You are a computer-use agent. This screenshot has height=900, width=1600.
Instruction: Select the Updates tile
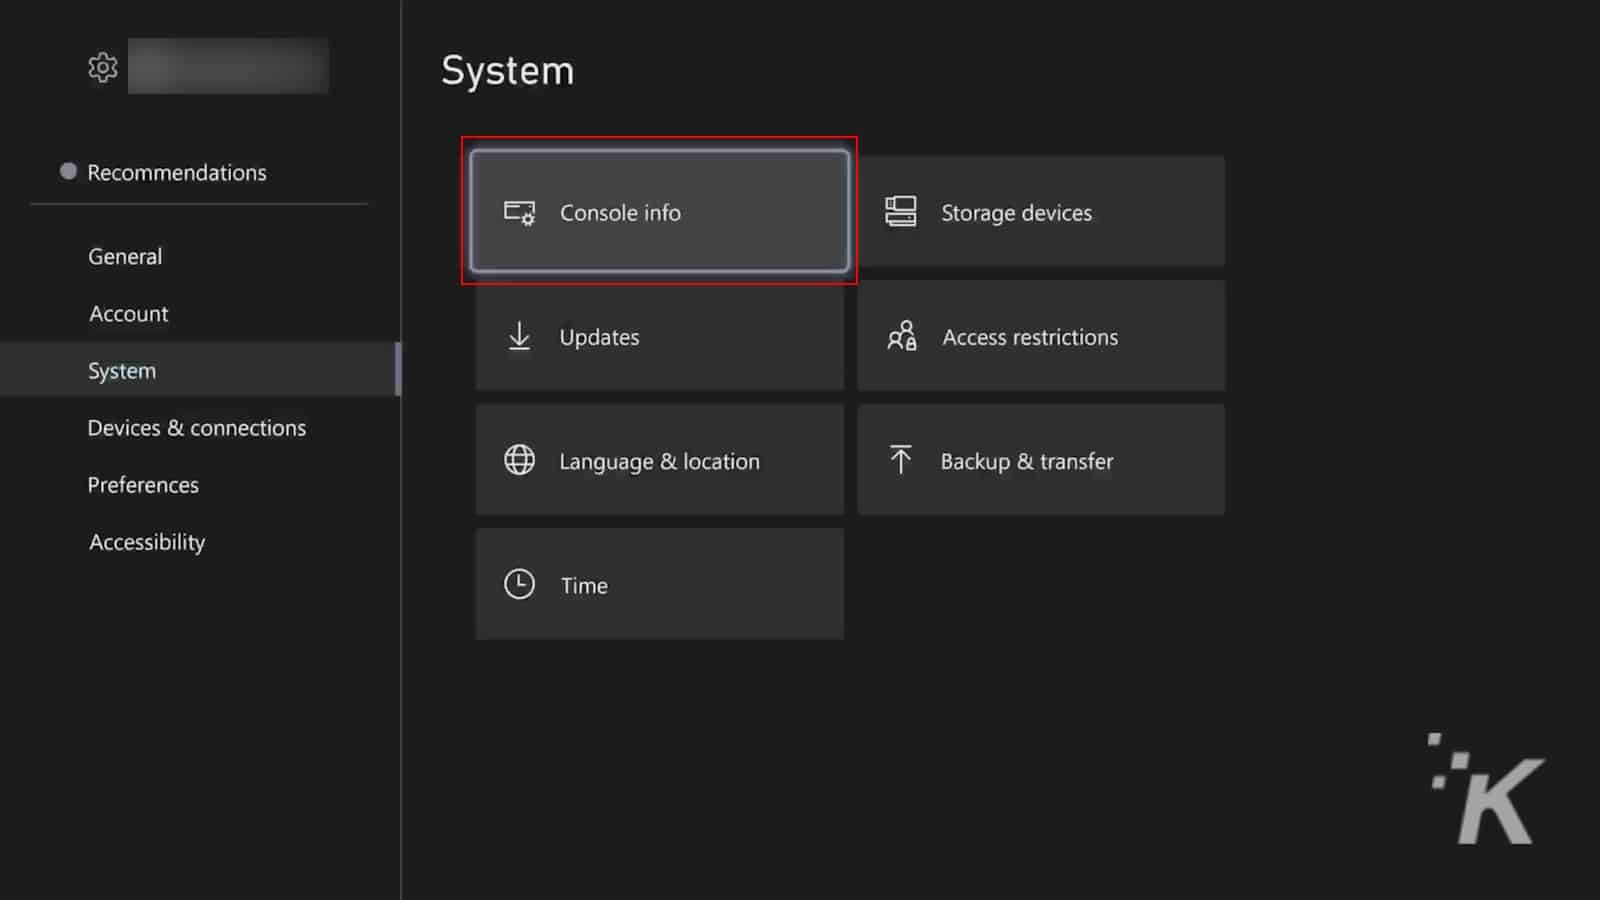659,336
